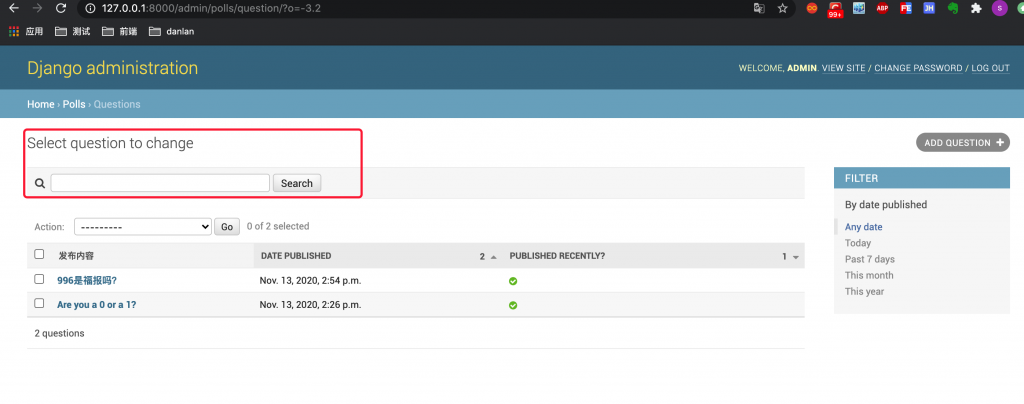
Task: Toggle sort arrow on Published Recently column
Action: point(797,257)
